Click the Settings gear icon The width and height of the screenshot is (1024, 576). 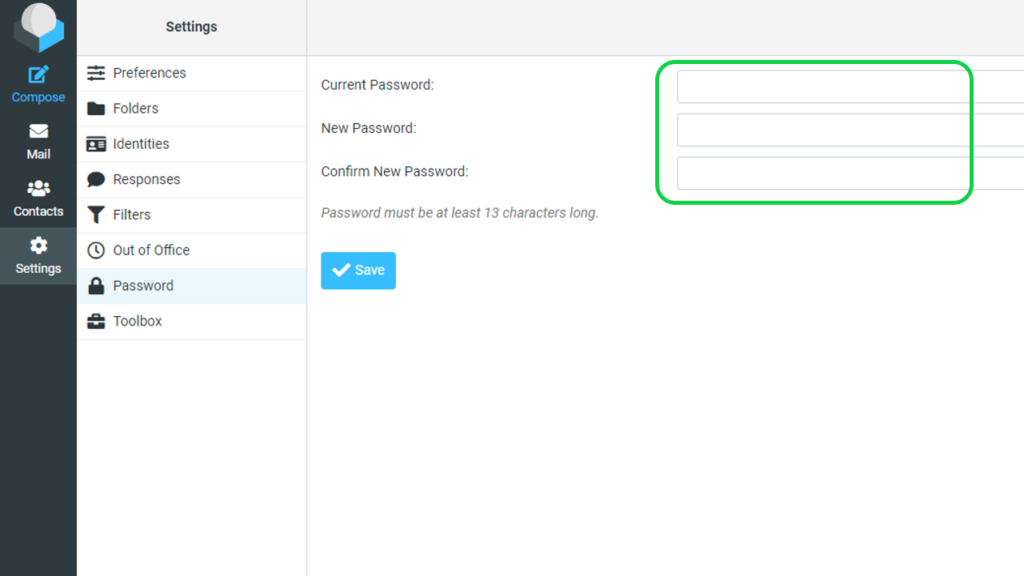point(38,246)
